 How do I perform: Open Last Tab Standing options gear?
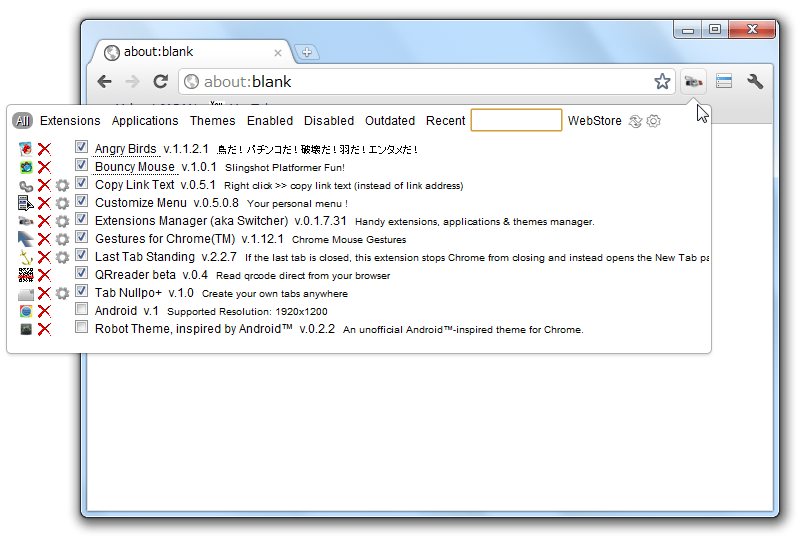(62, 257)
